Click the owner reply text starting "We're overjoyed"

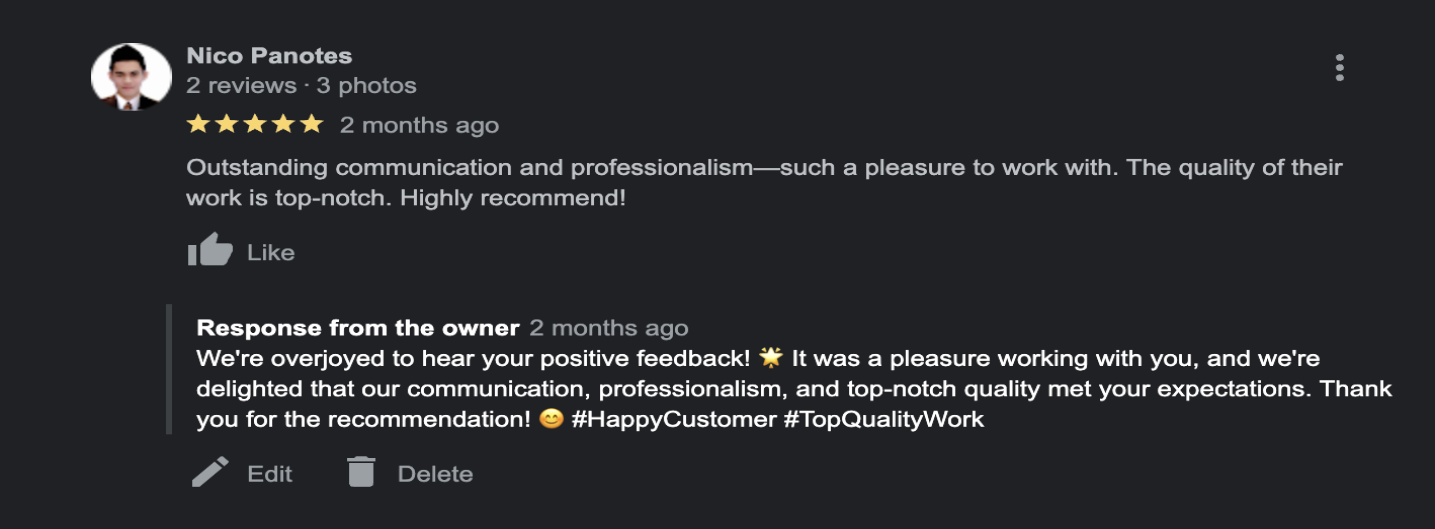pos(470,358)
